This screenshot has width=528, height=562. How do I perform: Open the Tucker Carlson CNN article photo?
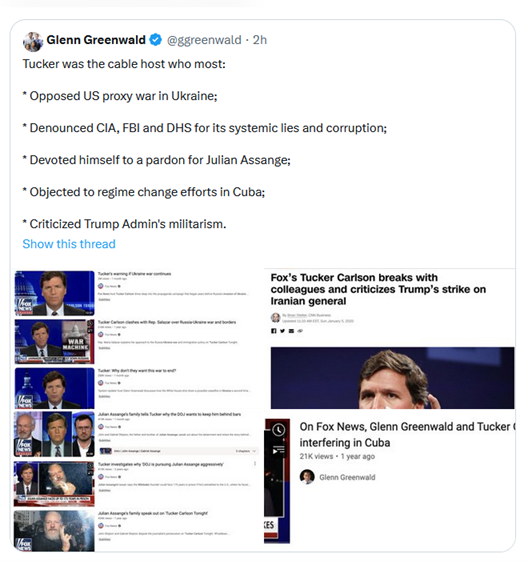[x=393, y=378]
